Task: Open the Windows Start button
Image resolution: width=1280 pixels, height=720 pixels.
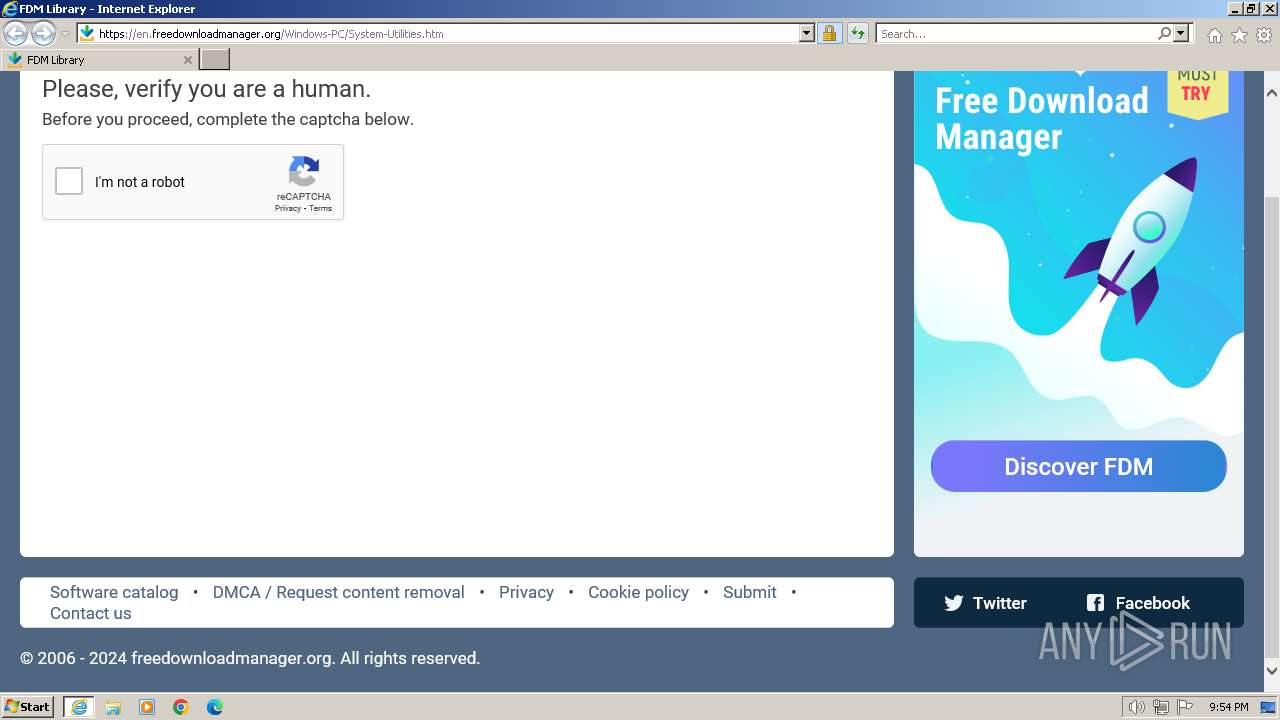Action: pos(28,706)
